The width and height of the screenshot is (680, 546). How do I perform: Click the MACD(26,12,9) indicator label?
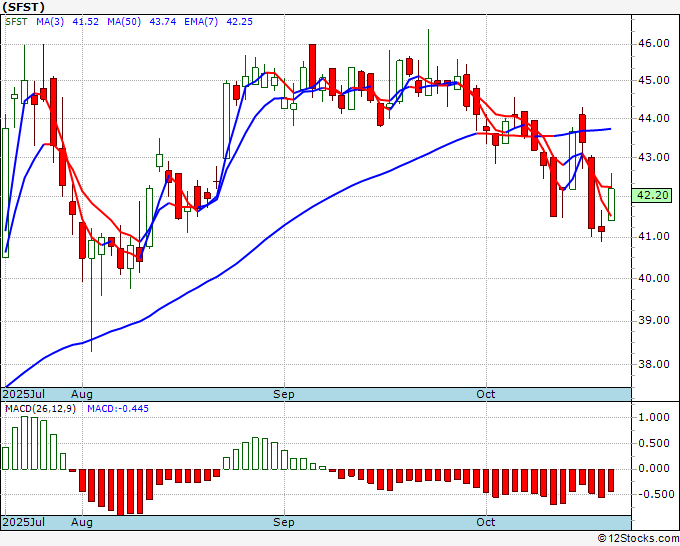tap(40, 409)
